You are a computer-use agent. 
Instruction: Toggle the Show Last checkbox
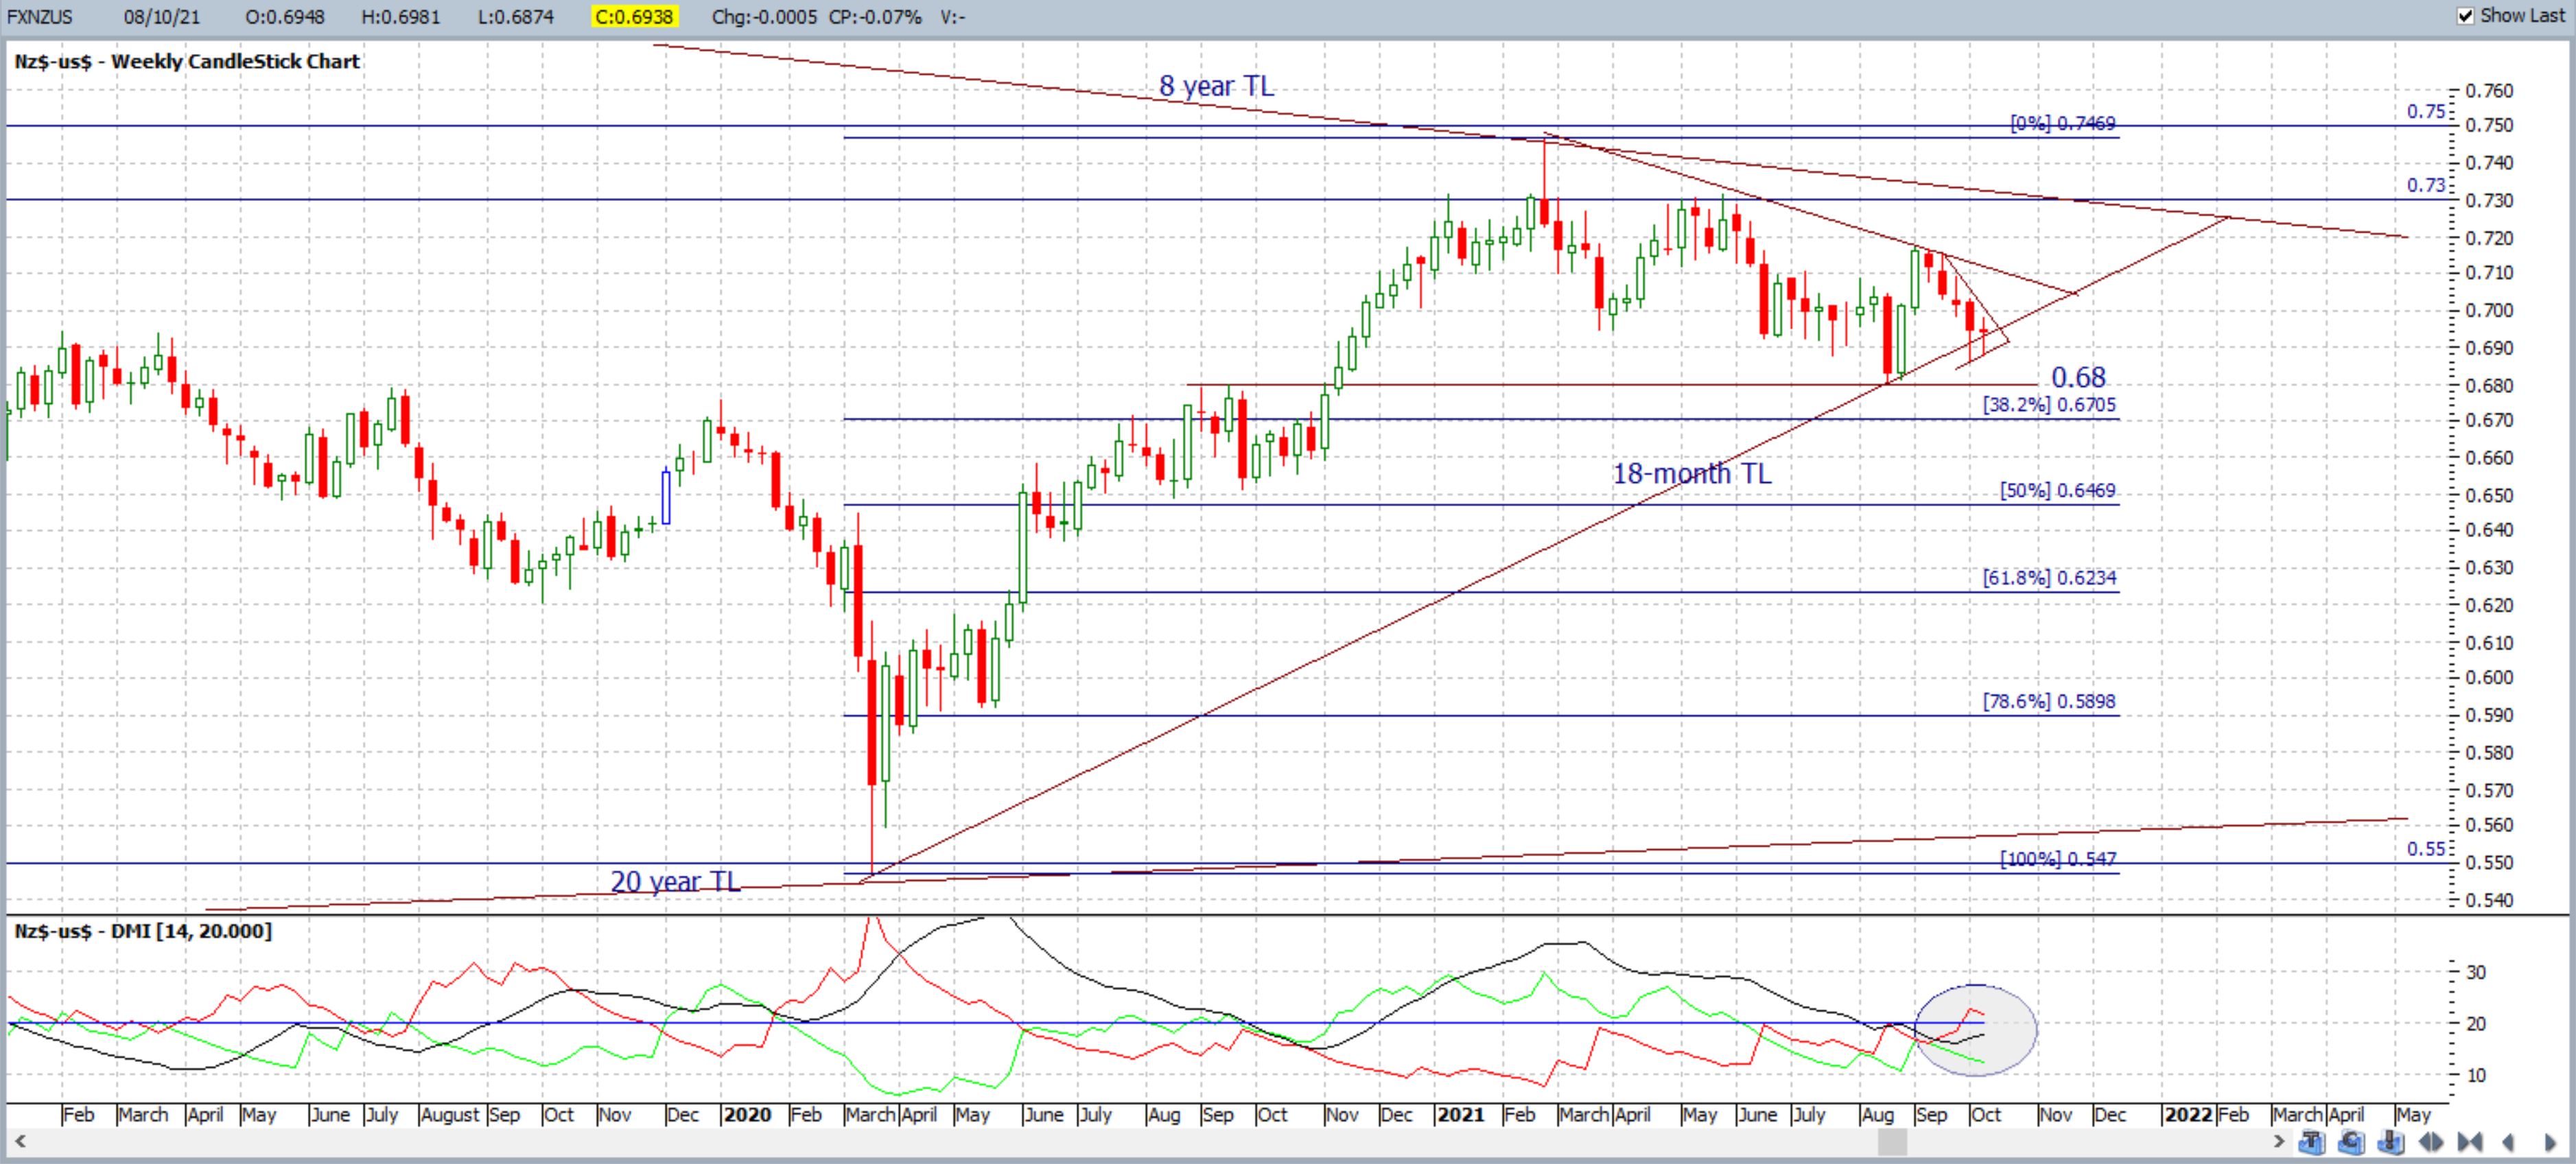click(2465, 16)
